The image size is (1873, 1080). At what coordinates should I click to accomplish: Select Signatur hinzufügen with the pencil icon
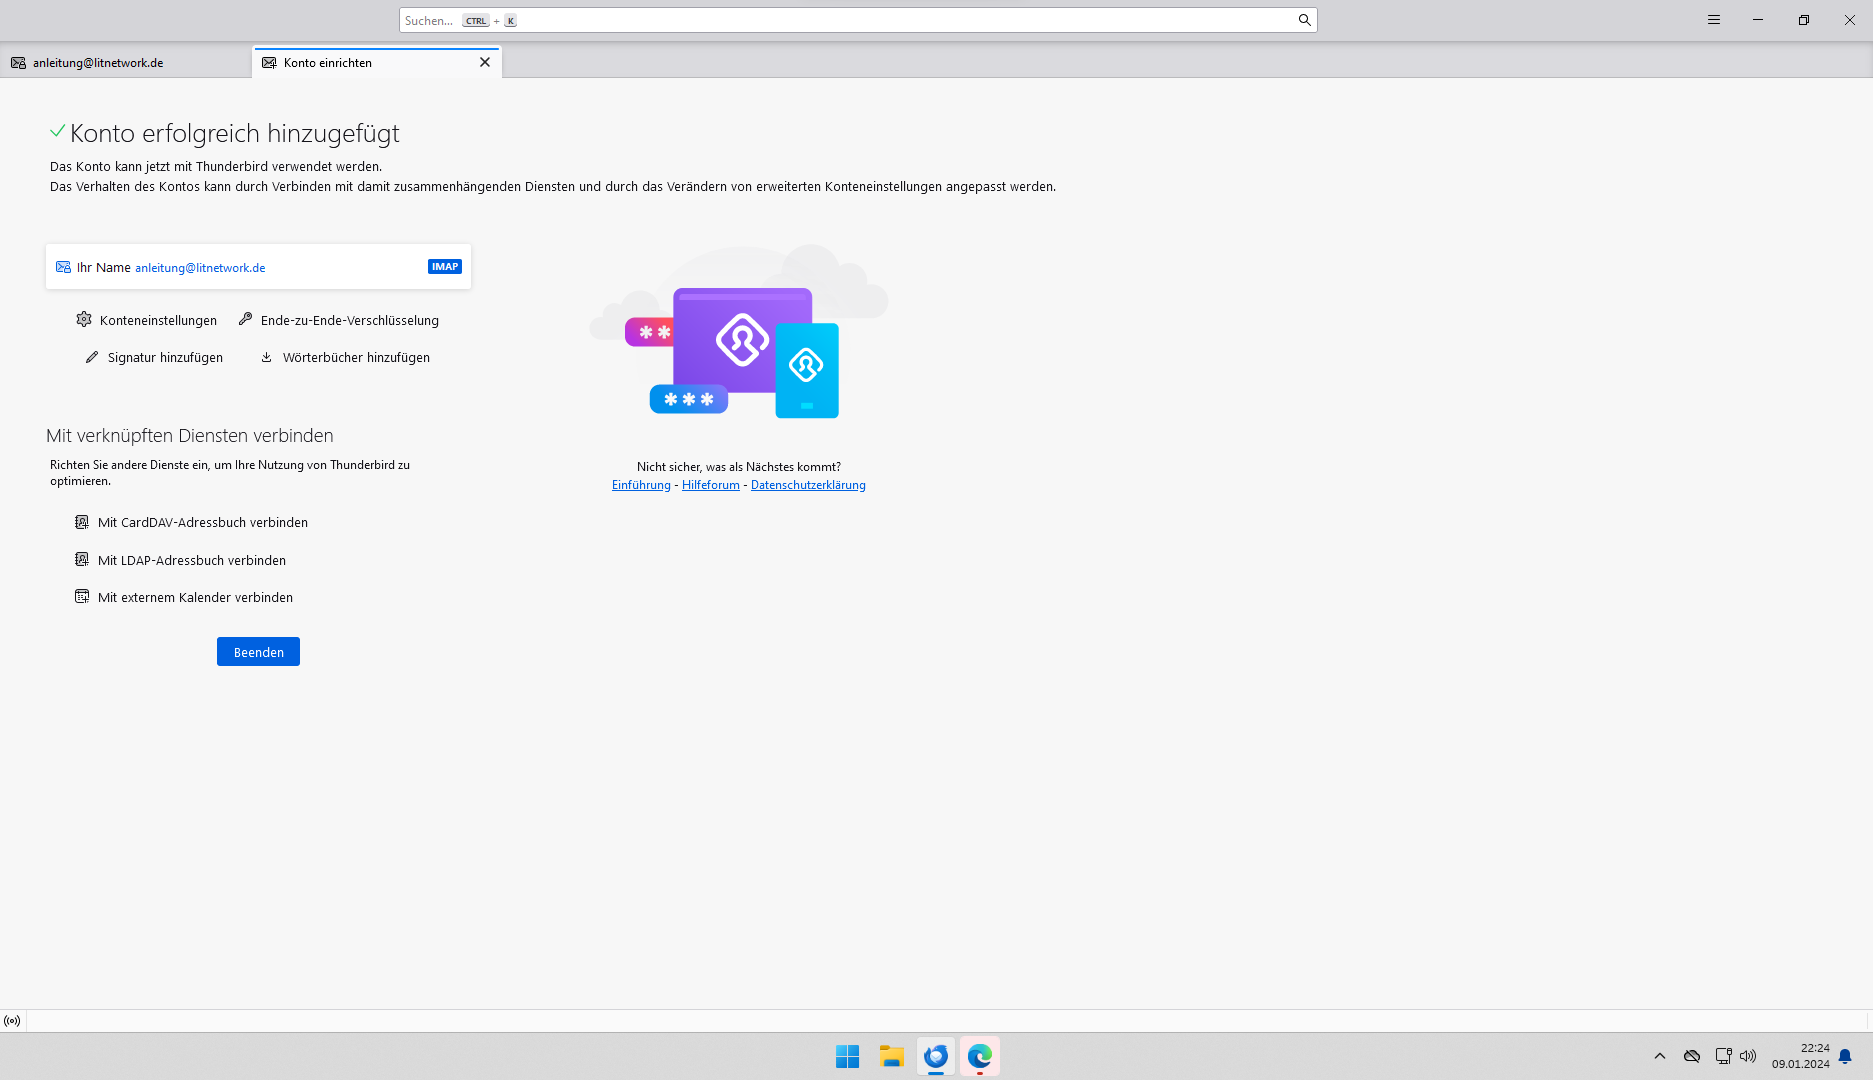point(91,356)
